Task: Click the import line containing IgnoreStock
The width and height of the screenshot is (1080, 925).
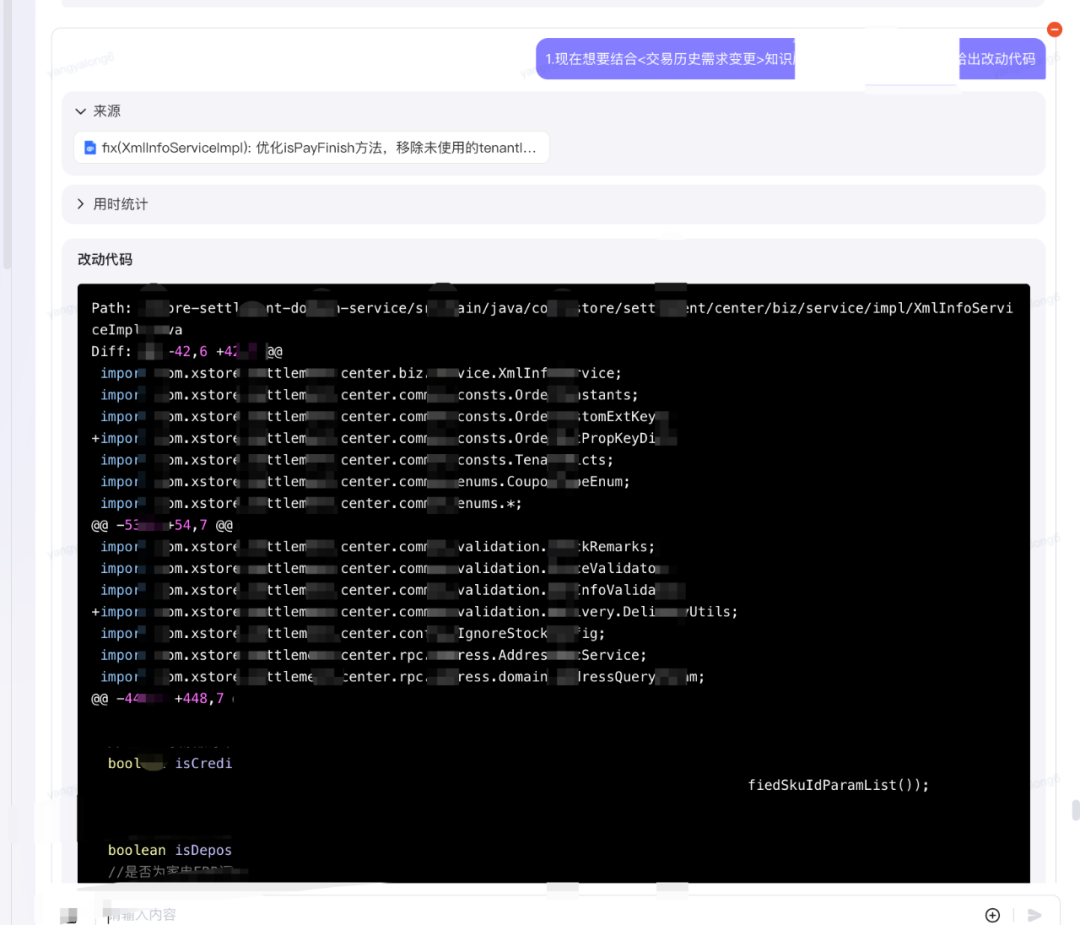Action: [x=353, y=634]
